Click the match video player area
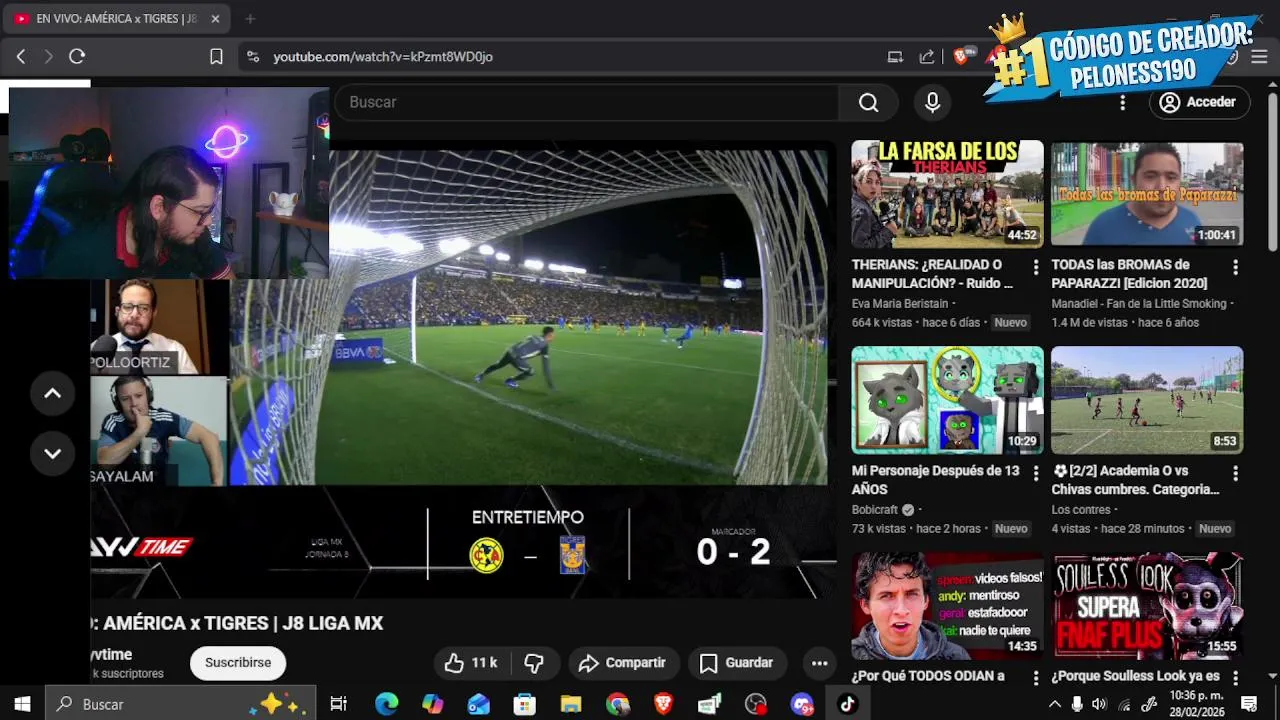The height and width of the screenshot is (720, 1280). [x=530, y=318]
